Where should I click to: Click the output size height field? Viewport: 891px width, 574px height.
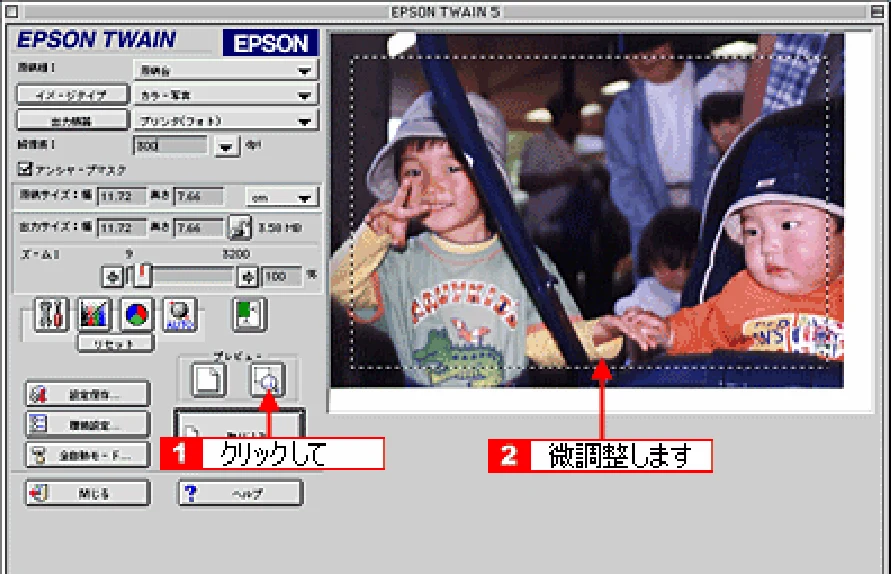[x=198, y=227]
